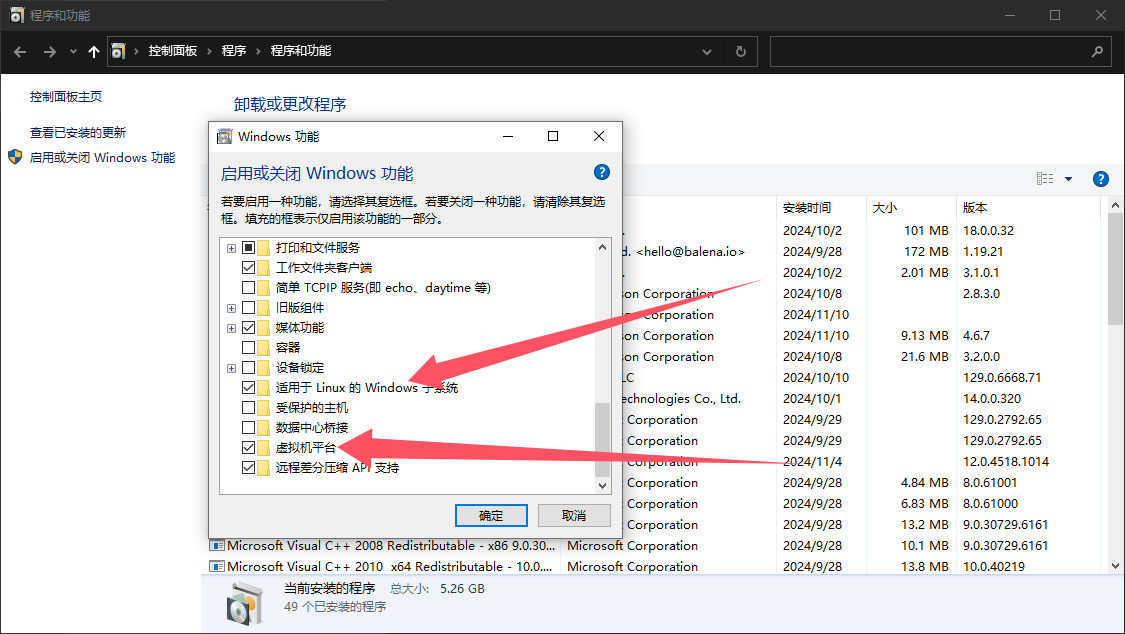Select 控制面板 in the breadcrumb path
This screenshot has width=1125, height=634.
[x=172, y=51]
